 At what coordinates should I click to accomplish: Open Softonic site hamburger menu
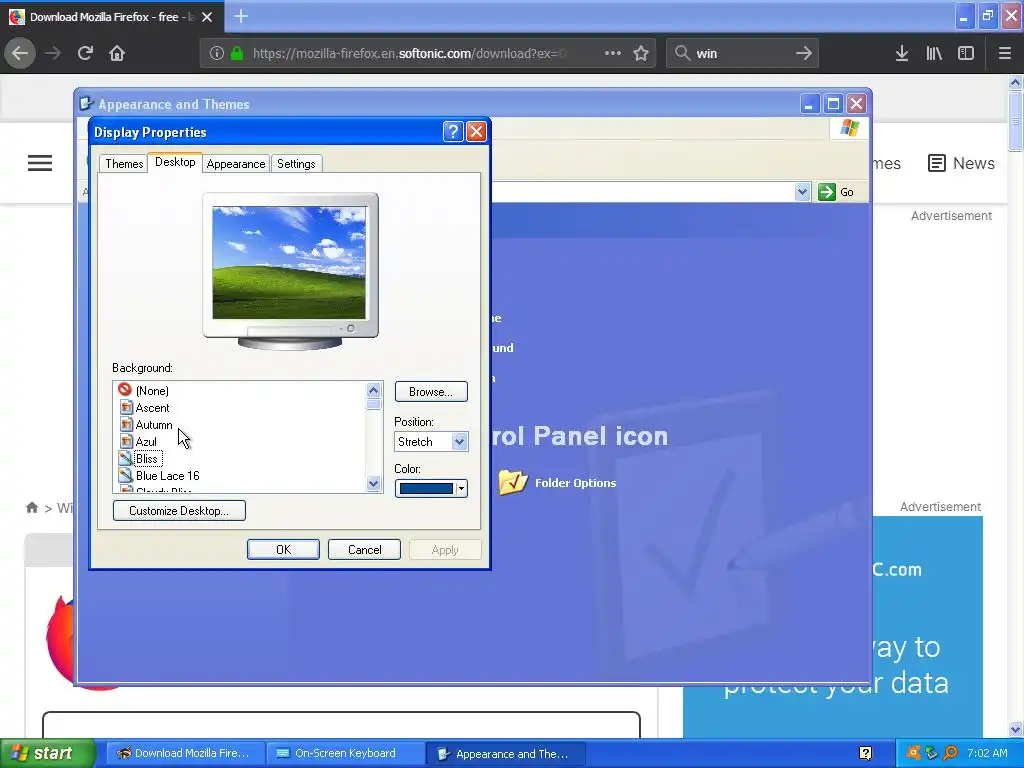(40, 163)
